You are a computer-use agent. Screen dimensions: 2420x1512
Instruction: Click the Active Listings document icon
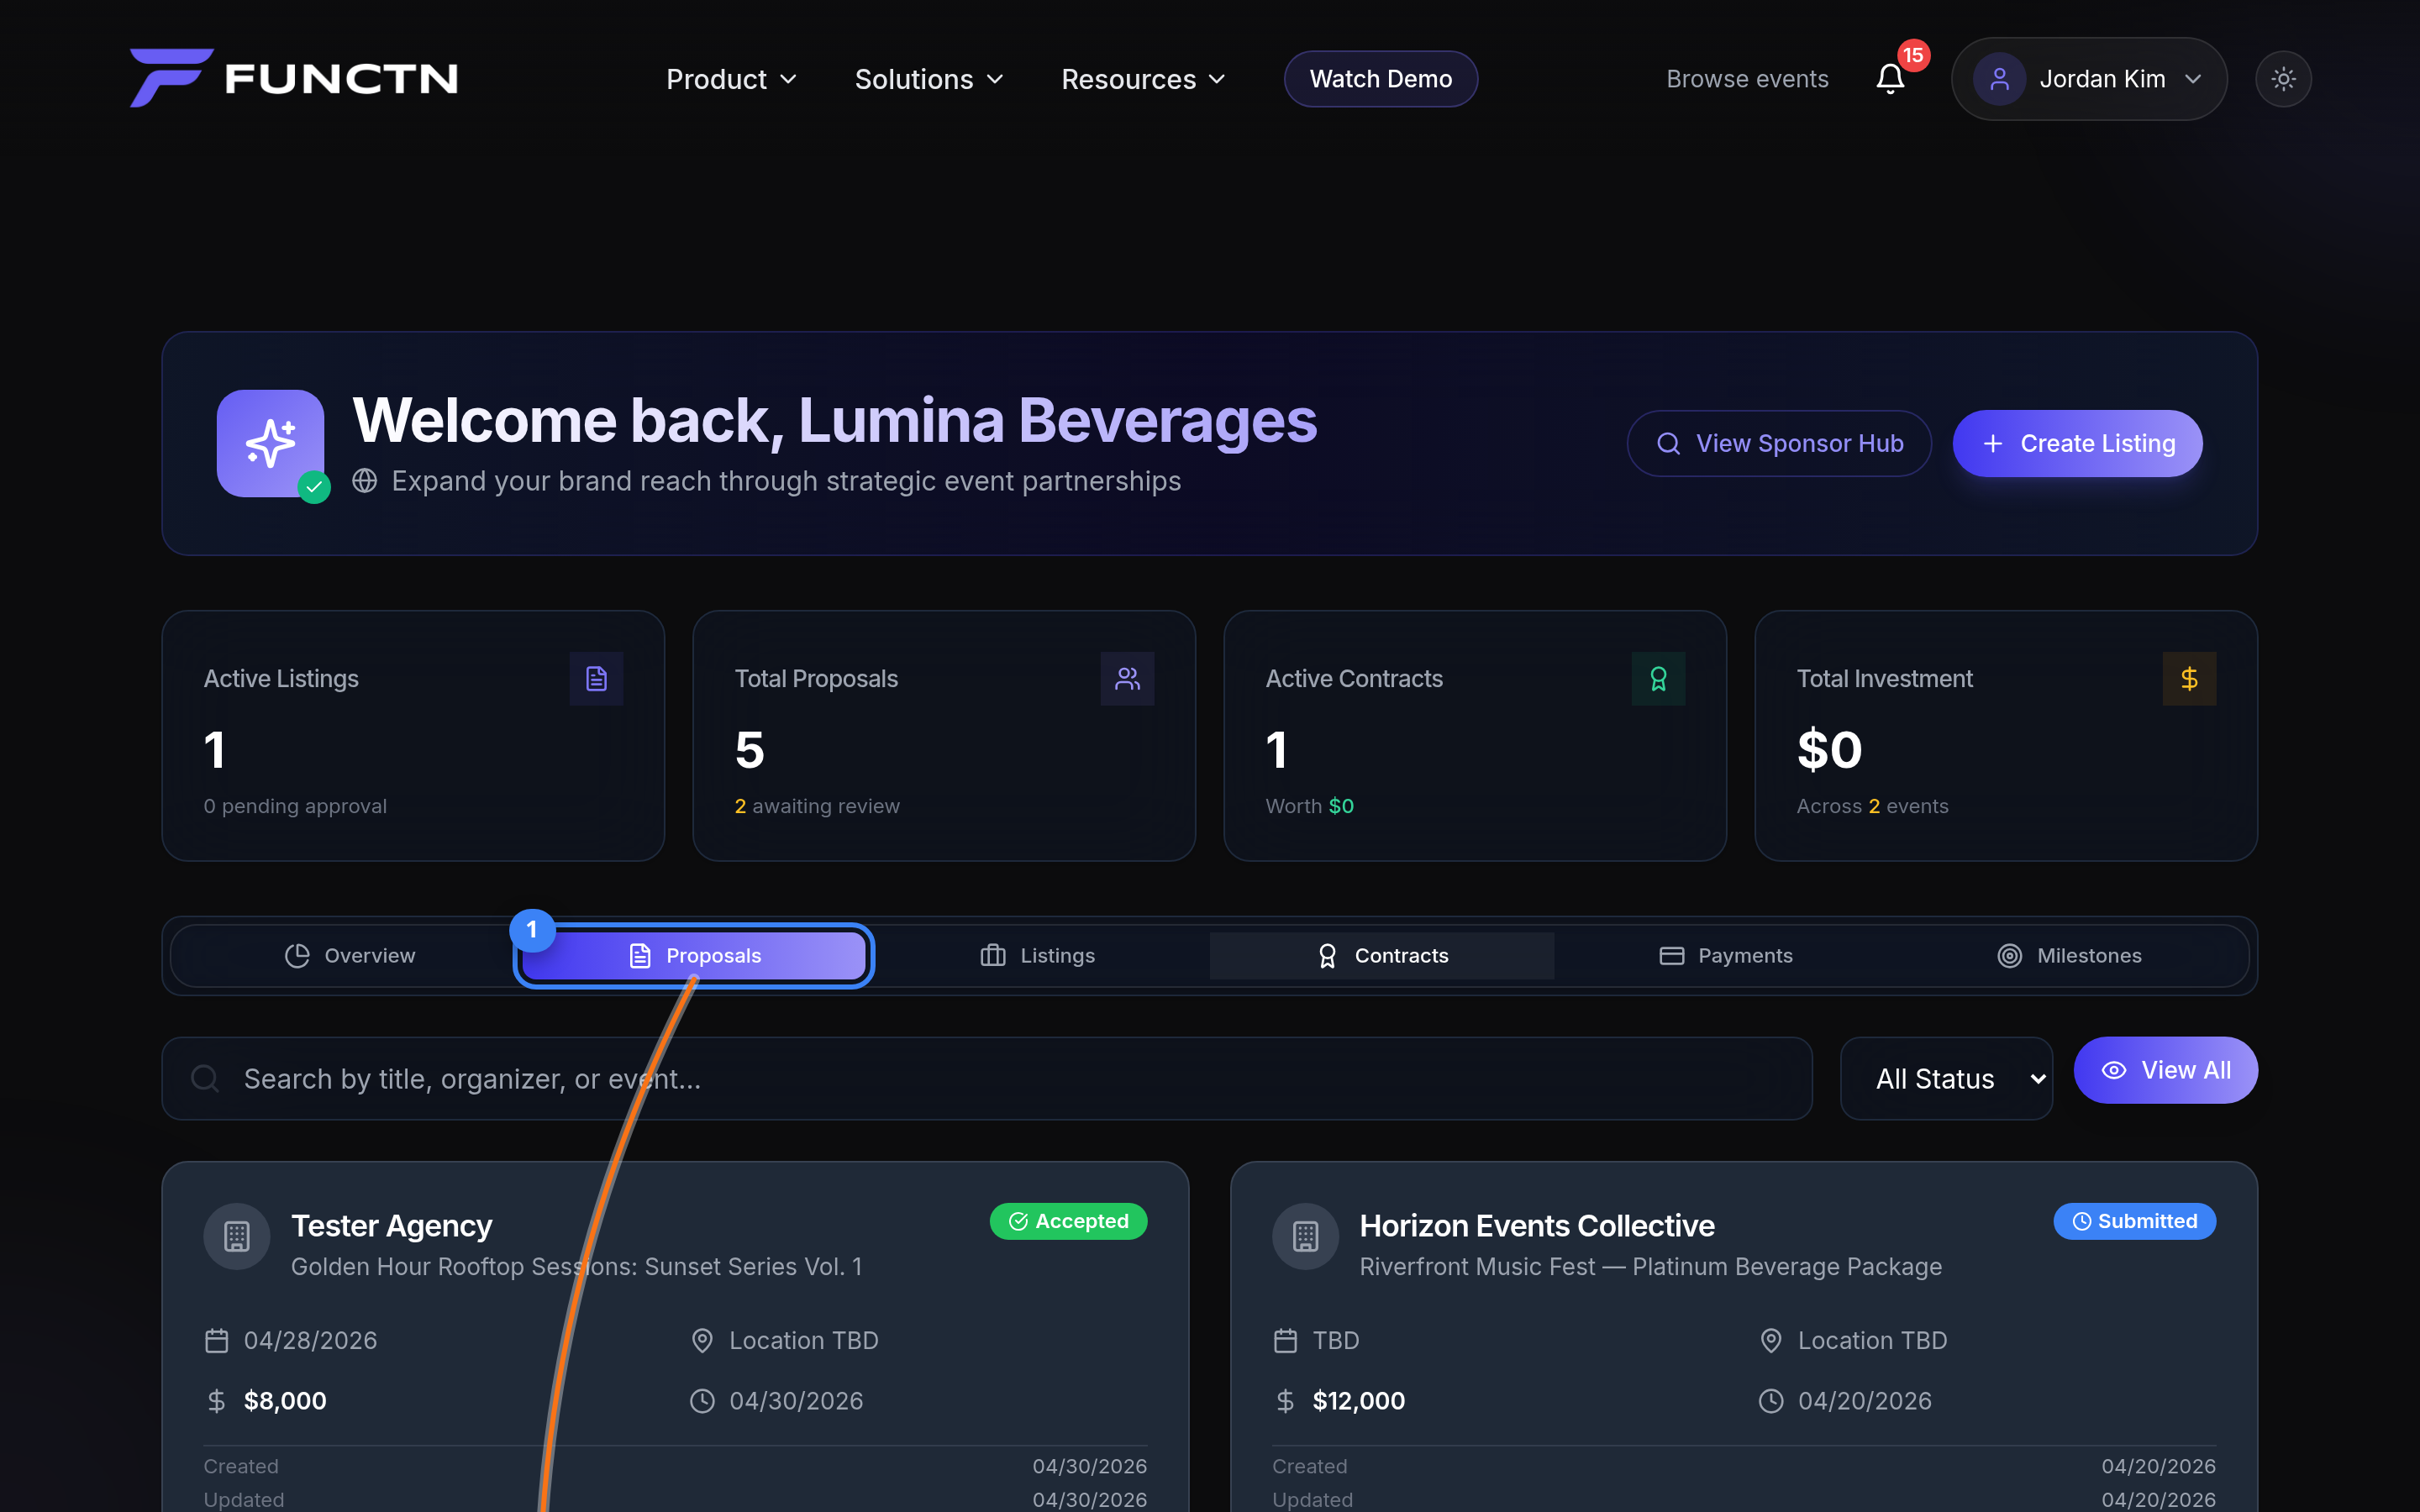596,678
